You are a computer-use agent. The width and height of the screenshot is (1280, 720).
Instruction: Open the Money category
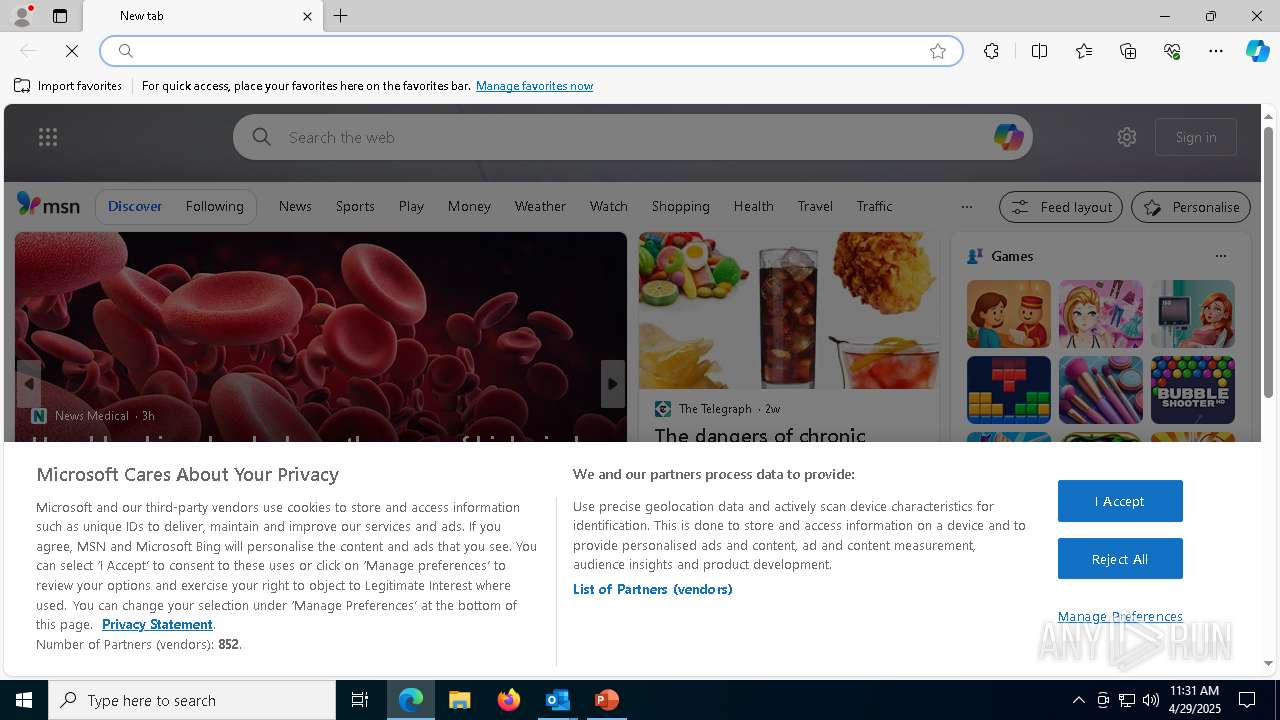pyautogui.click(x=469, y=206)
